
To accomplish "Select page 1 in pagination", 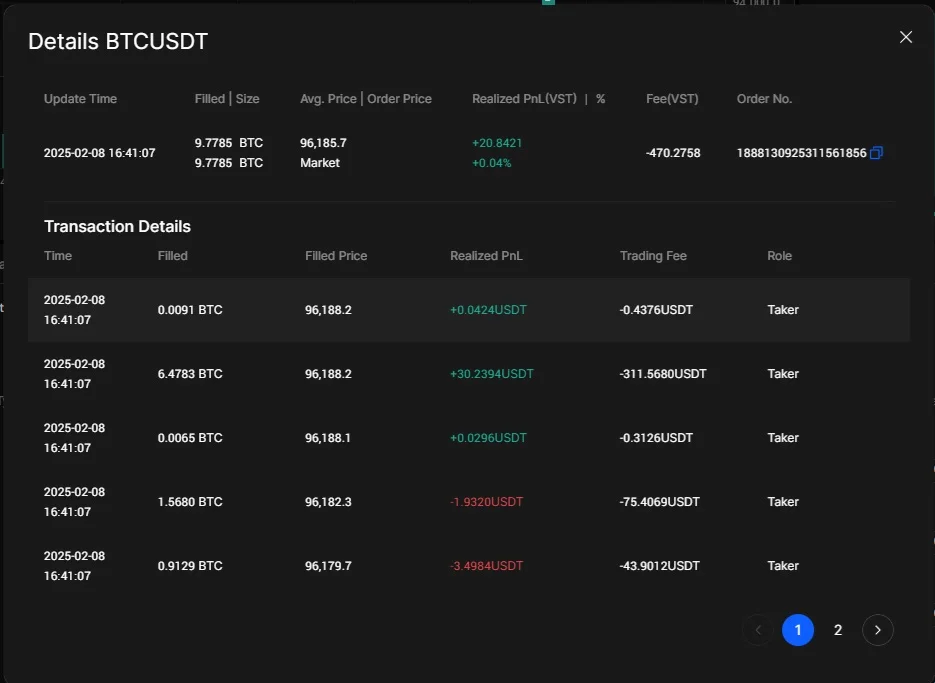I will pos(798,630).
